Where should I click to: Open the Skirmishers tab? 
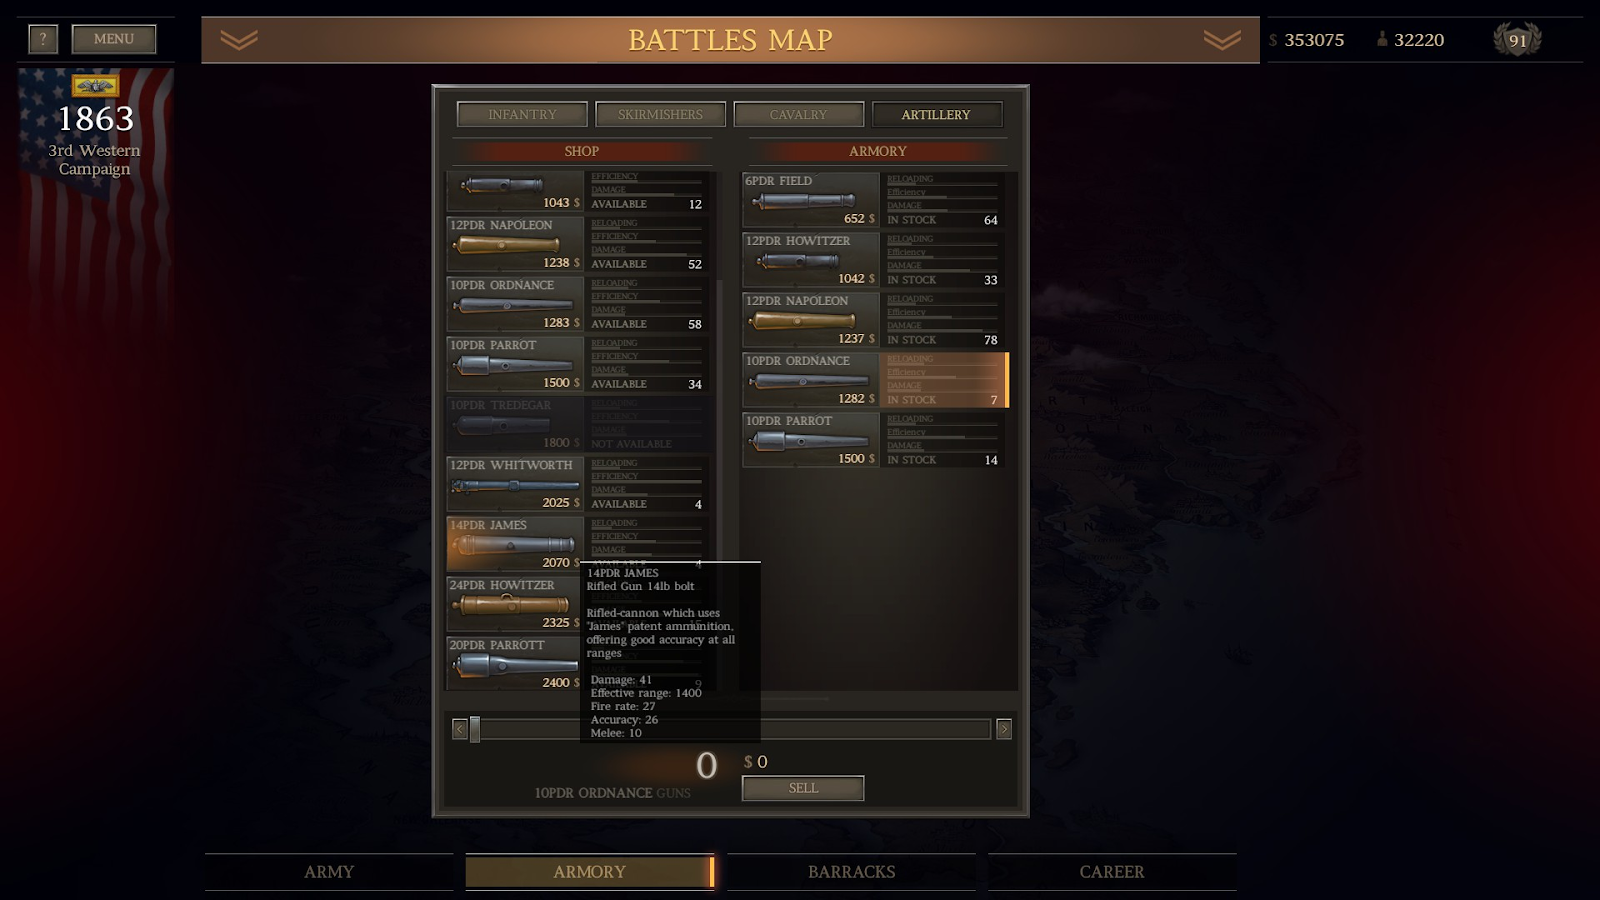coord(660,114)
